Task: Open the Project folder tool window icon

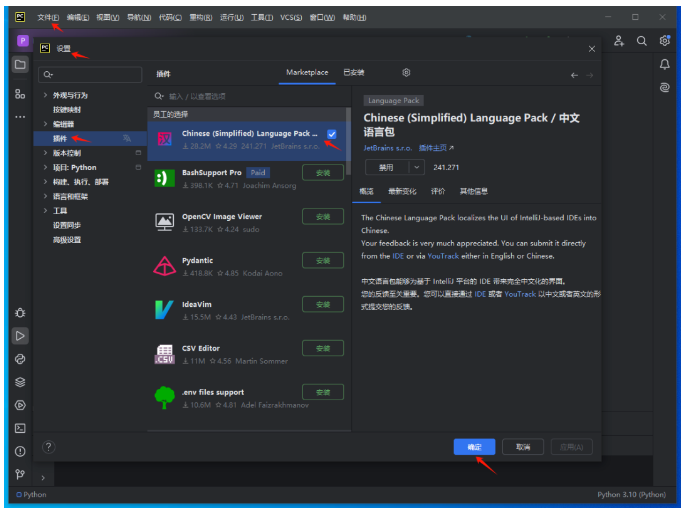Action: pyautogui.click(x=20, y=65)
